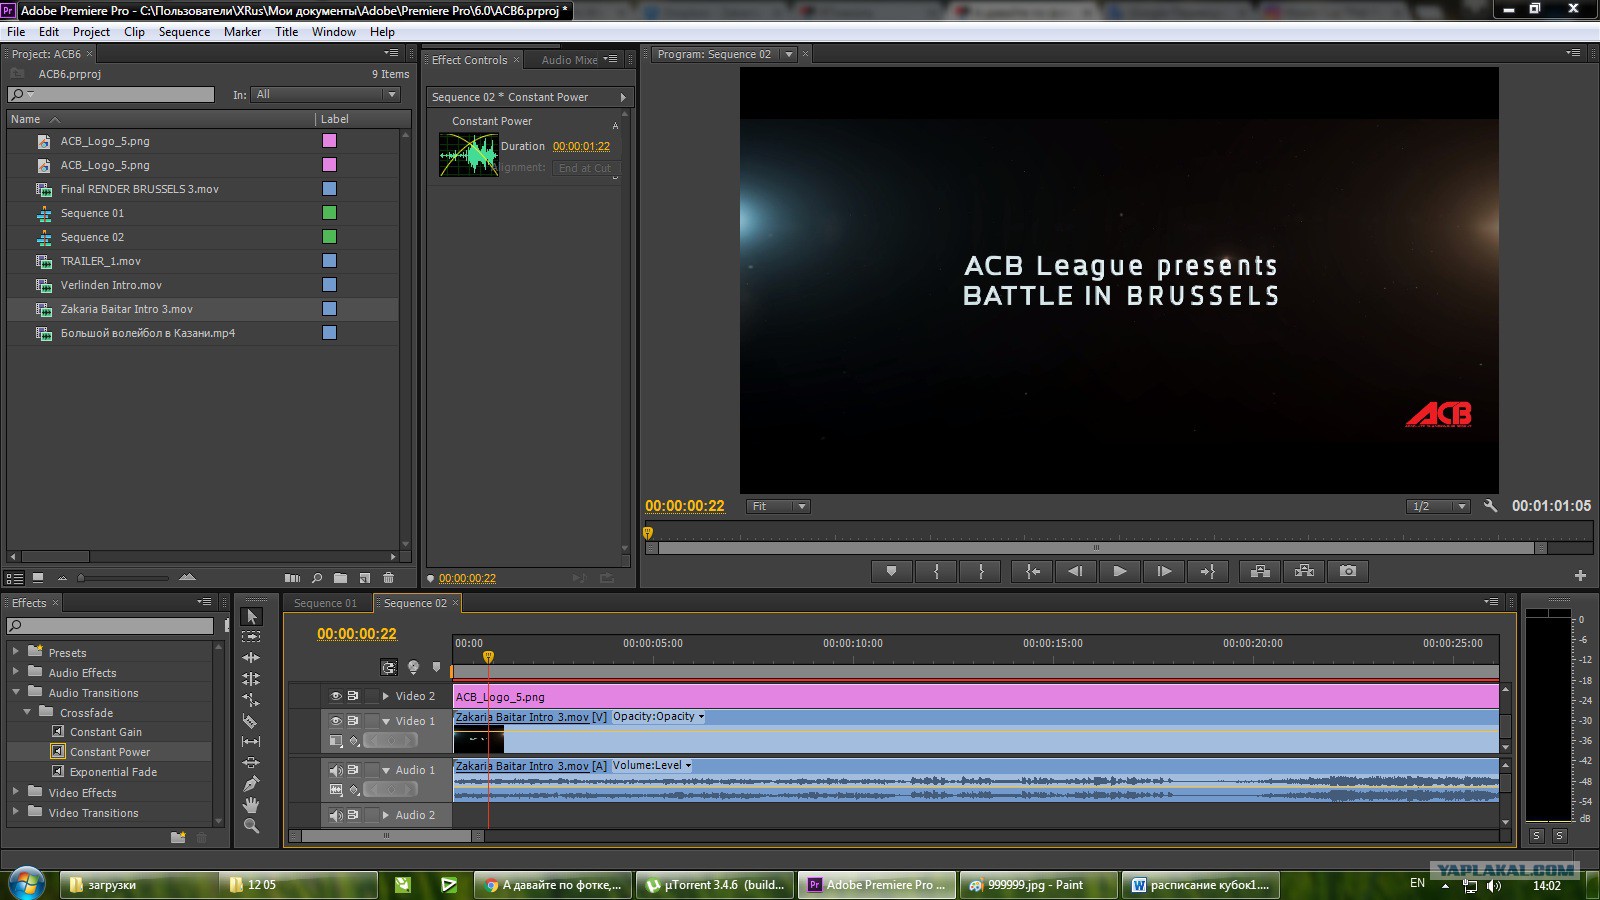Expand the Video 2 track
Viewport: 1600px width, 900px height.
(x=386, y=696)
